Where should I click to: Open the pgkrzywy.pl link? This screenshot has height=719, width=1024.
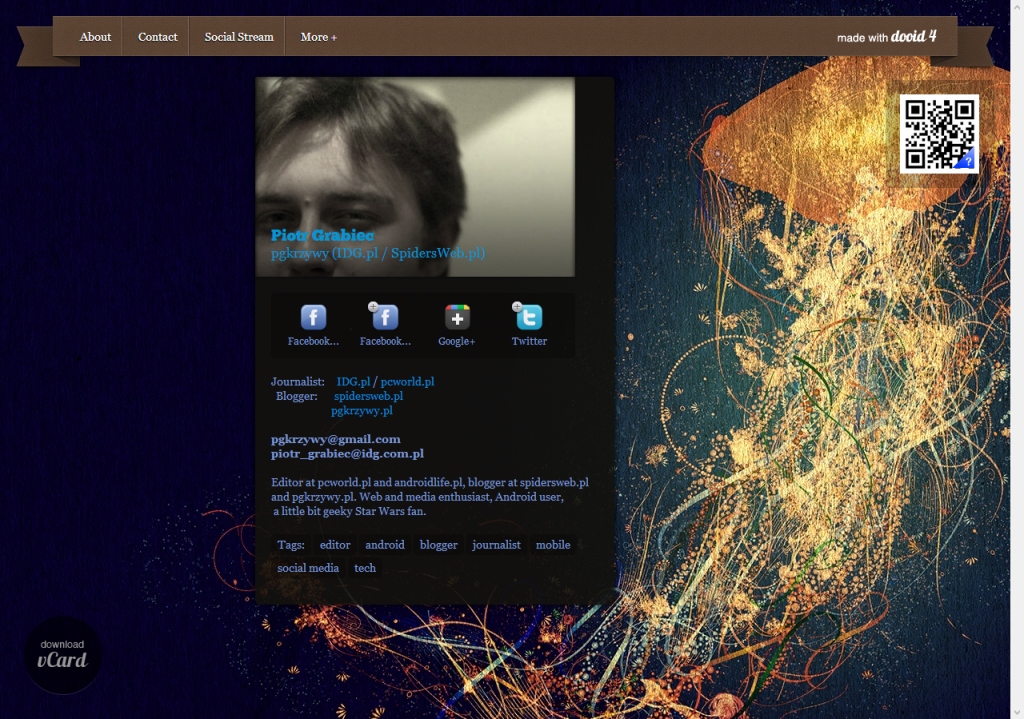pyautogui.click(x=362, y=410)
